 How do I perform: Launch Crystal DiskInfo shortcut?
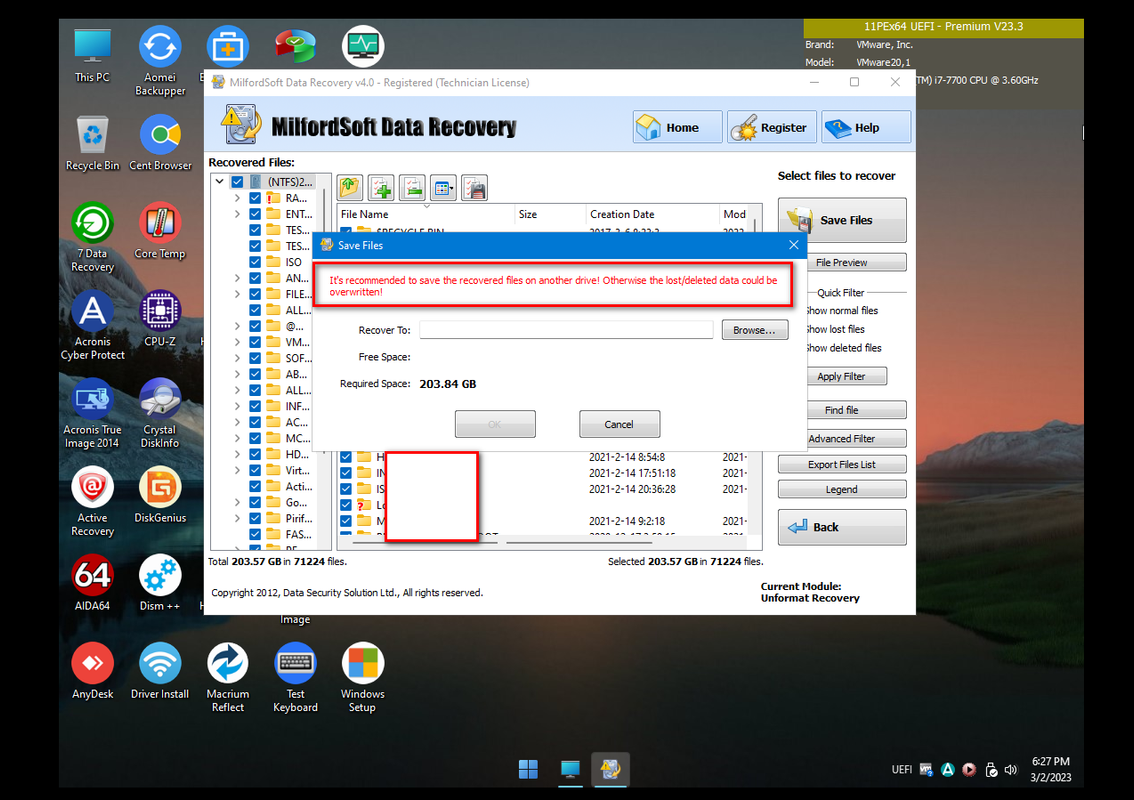click(160, 414)
